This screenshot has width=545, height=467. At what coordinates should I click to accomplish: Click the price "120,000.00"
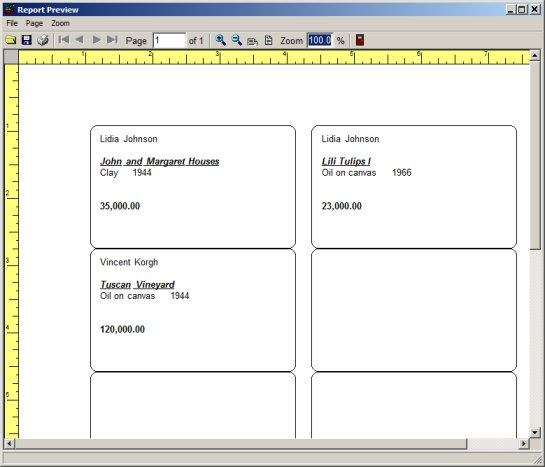122,329
